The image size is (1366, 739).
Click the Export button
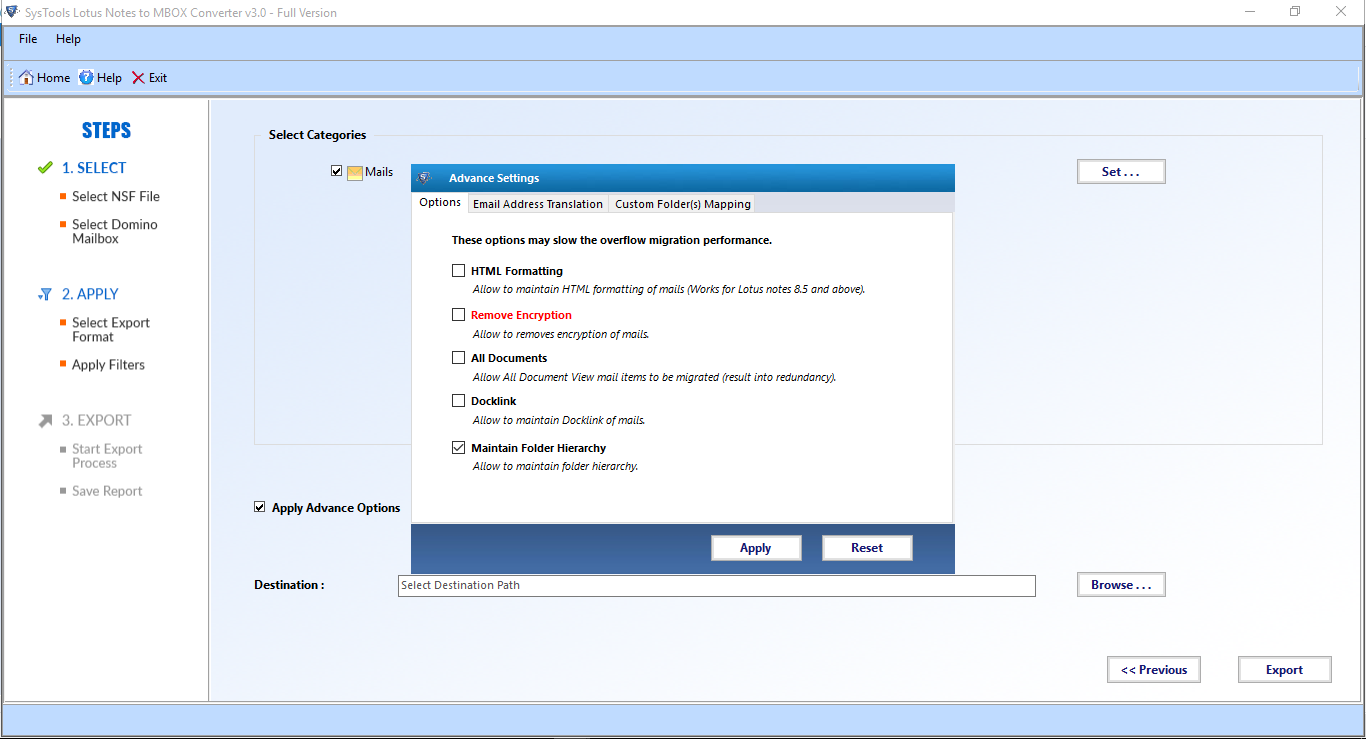click(1285, 670)
